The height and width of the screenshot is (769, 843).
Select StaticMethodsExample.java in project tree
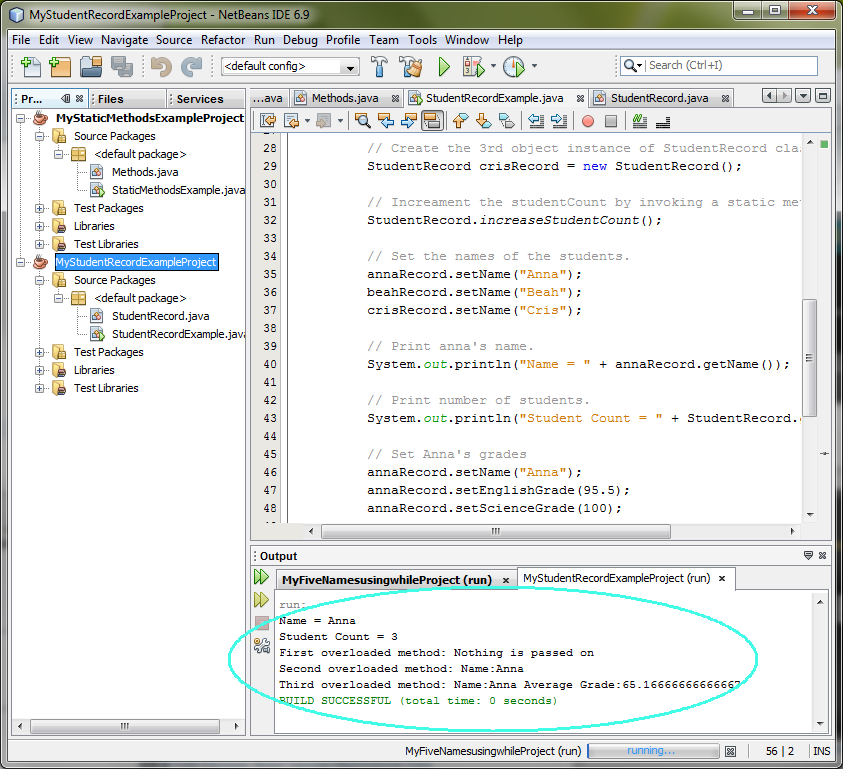(x=178, y=190)
